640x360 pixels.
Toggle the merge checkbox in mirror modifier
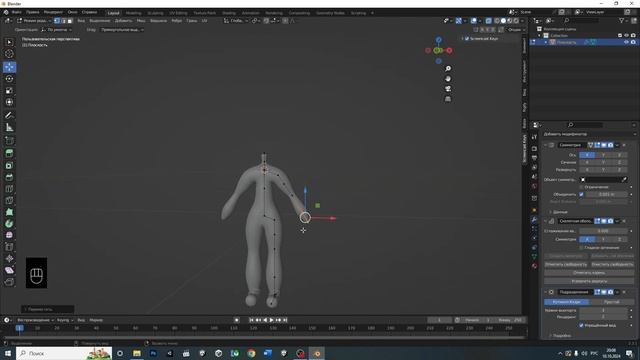pos(581,195)
